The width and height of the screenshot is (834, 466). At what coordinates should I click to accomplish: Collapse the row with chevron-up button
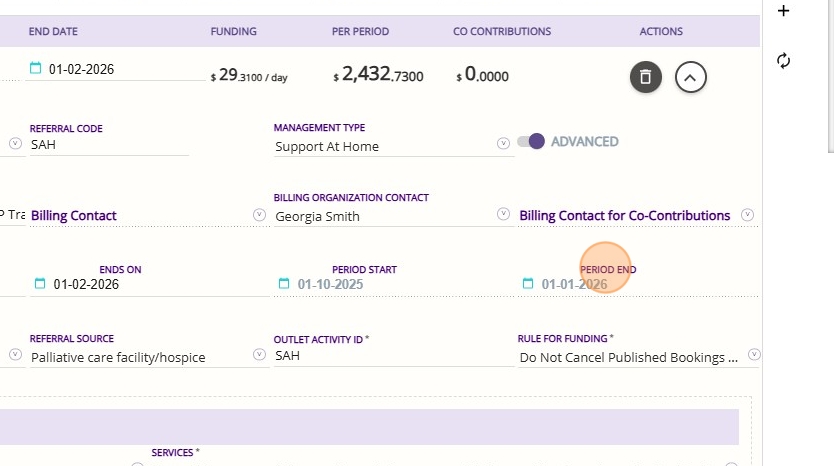[x=691, y=76]
